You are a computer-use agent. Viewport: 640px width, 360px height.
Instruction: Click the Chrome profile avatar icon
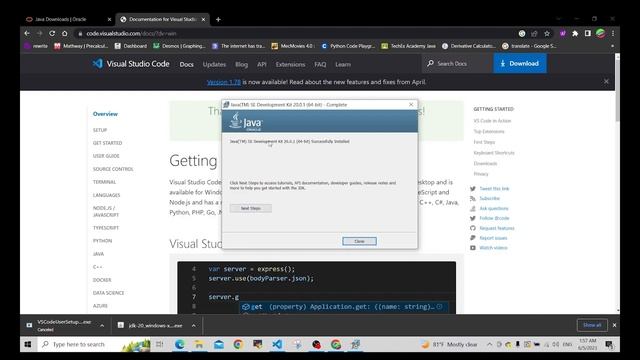pos(600,33)
